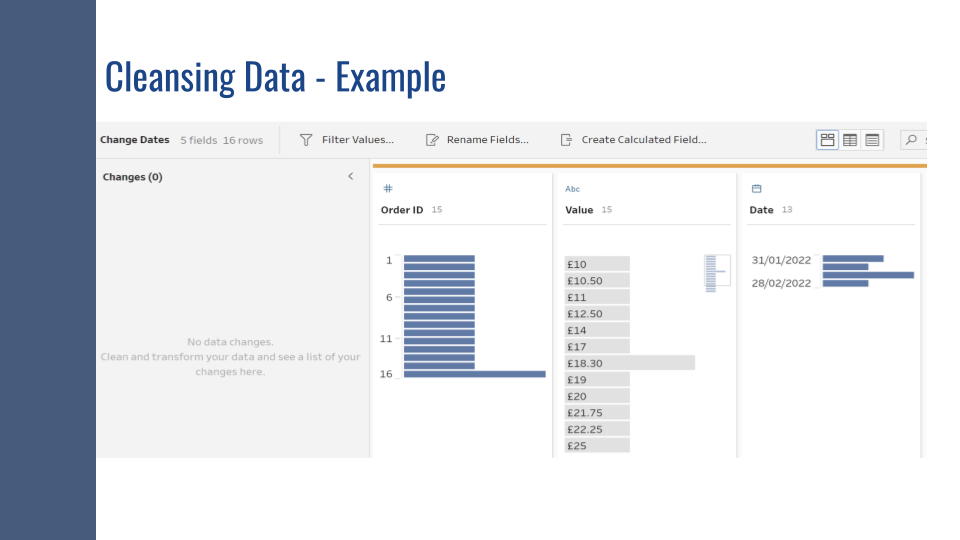Click the filter funnel icon
960x540 pixels.
pos(306,140)
